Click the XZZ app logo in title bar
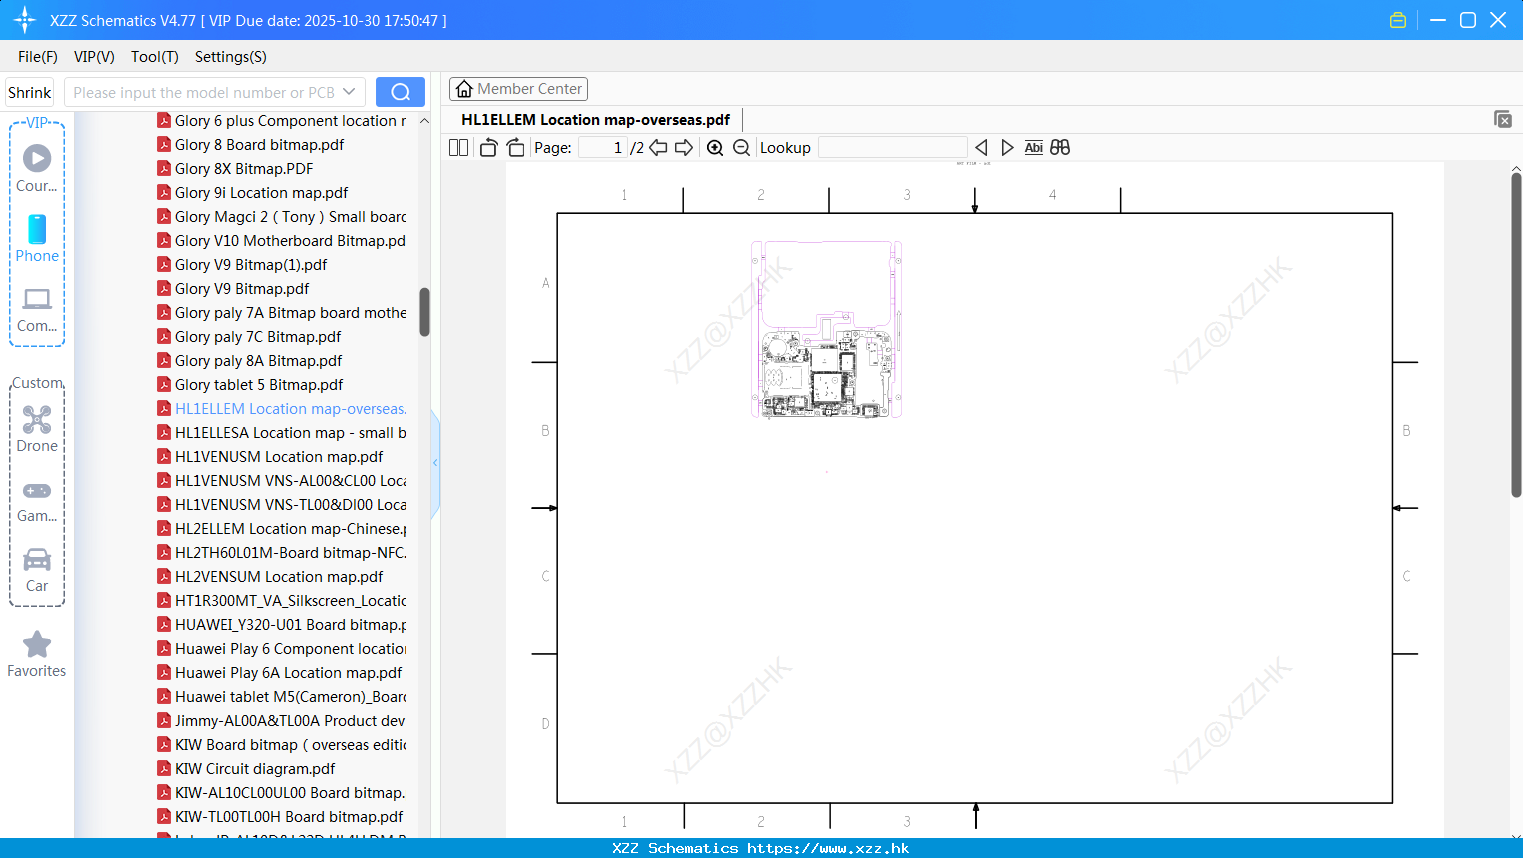Screen dimensions: 1523x858 pos(25,20)
